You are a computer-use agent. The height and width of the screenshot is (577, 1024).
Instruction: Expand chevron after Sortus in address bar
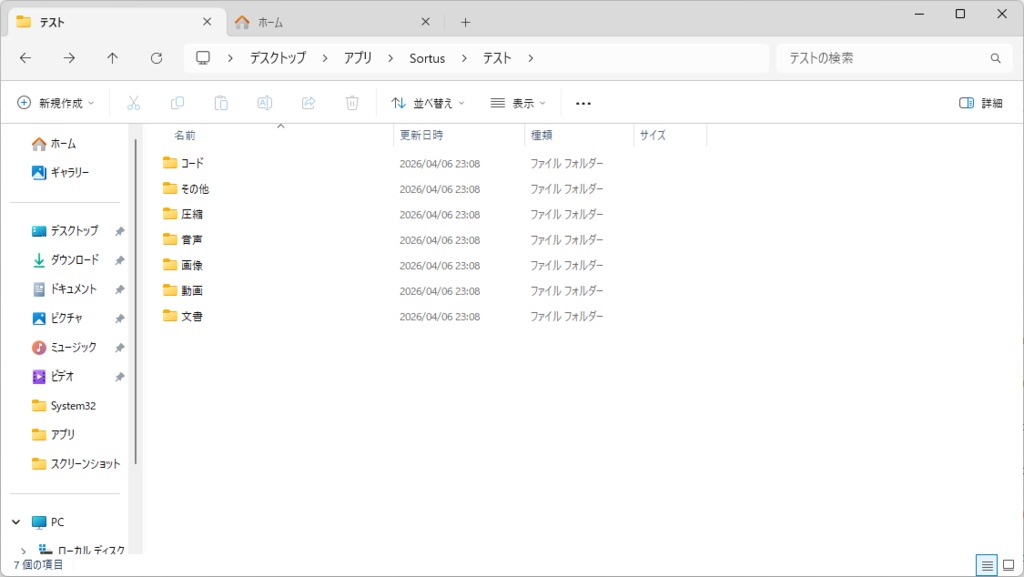point(464,58)
